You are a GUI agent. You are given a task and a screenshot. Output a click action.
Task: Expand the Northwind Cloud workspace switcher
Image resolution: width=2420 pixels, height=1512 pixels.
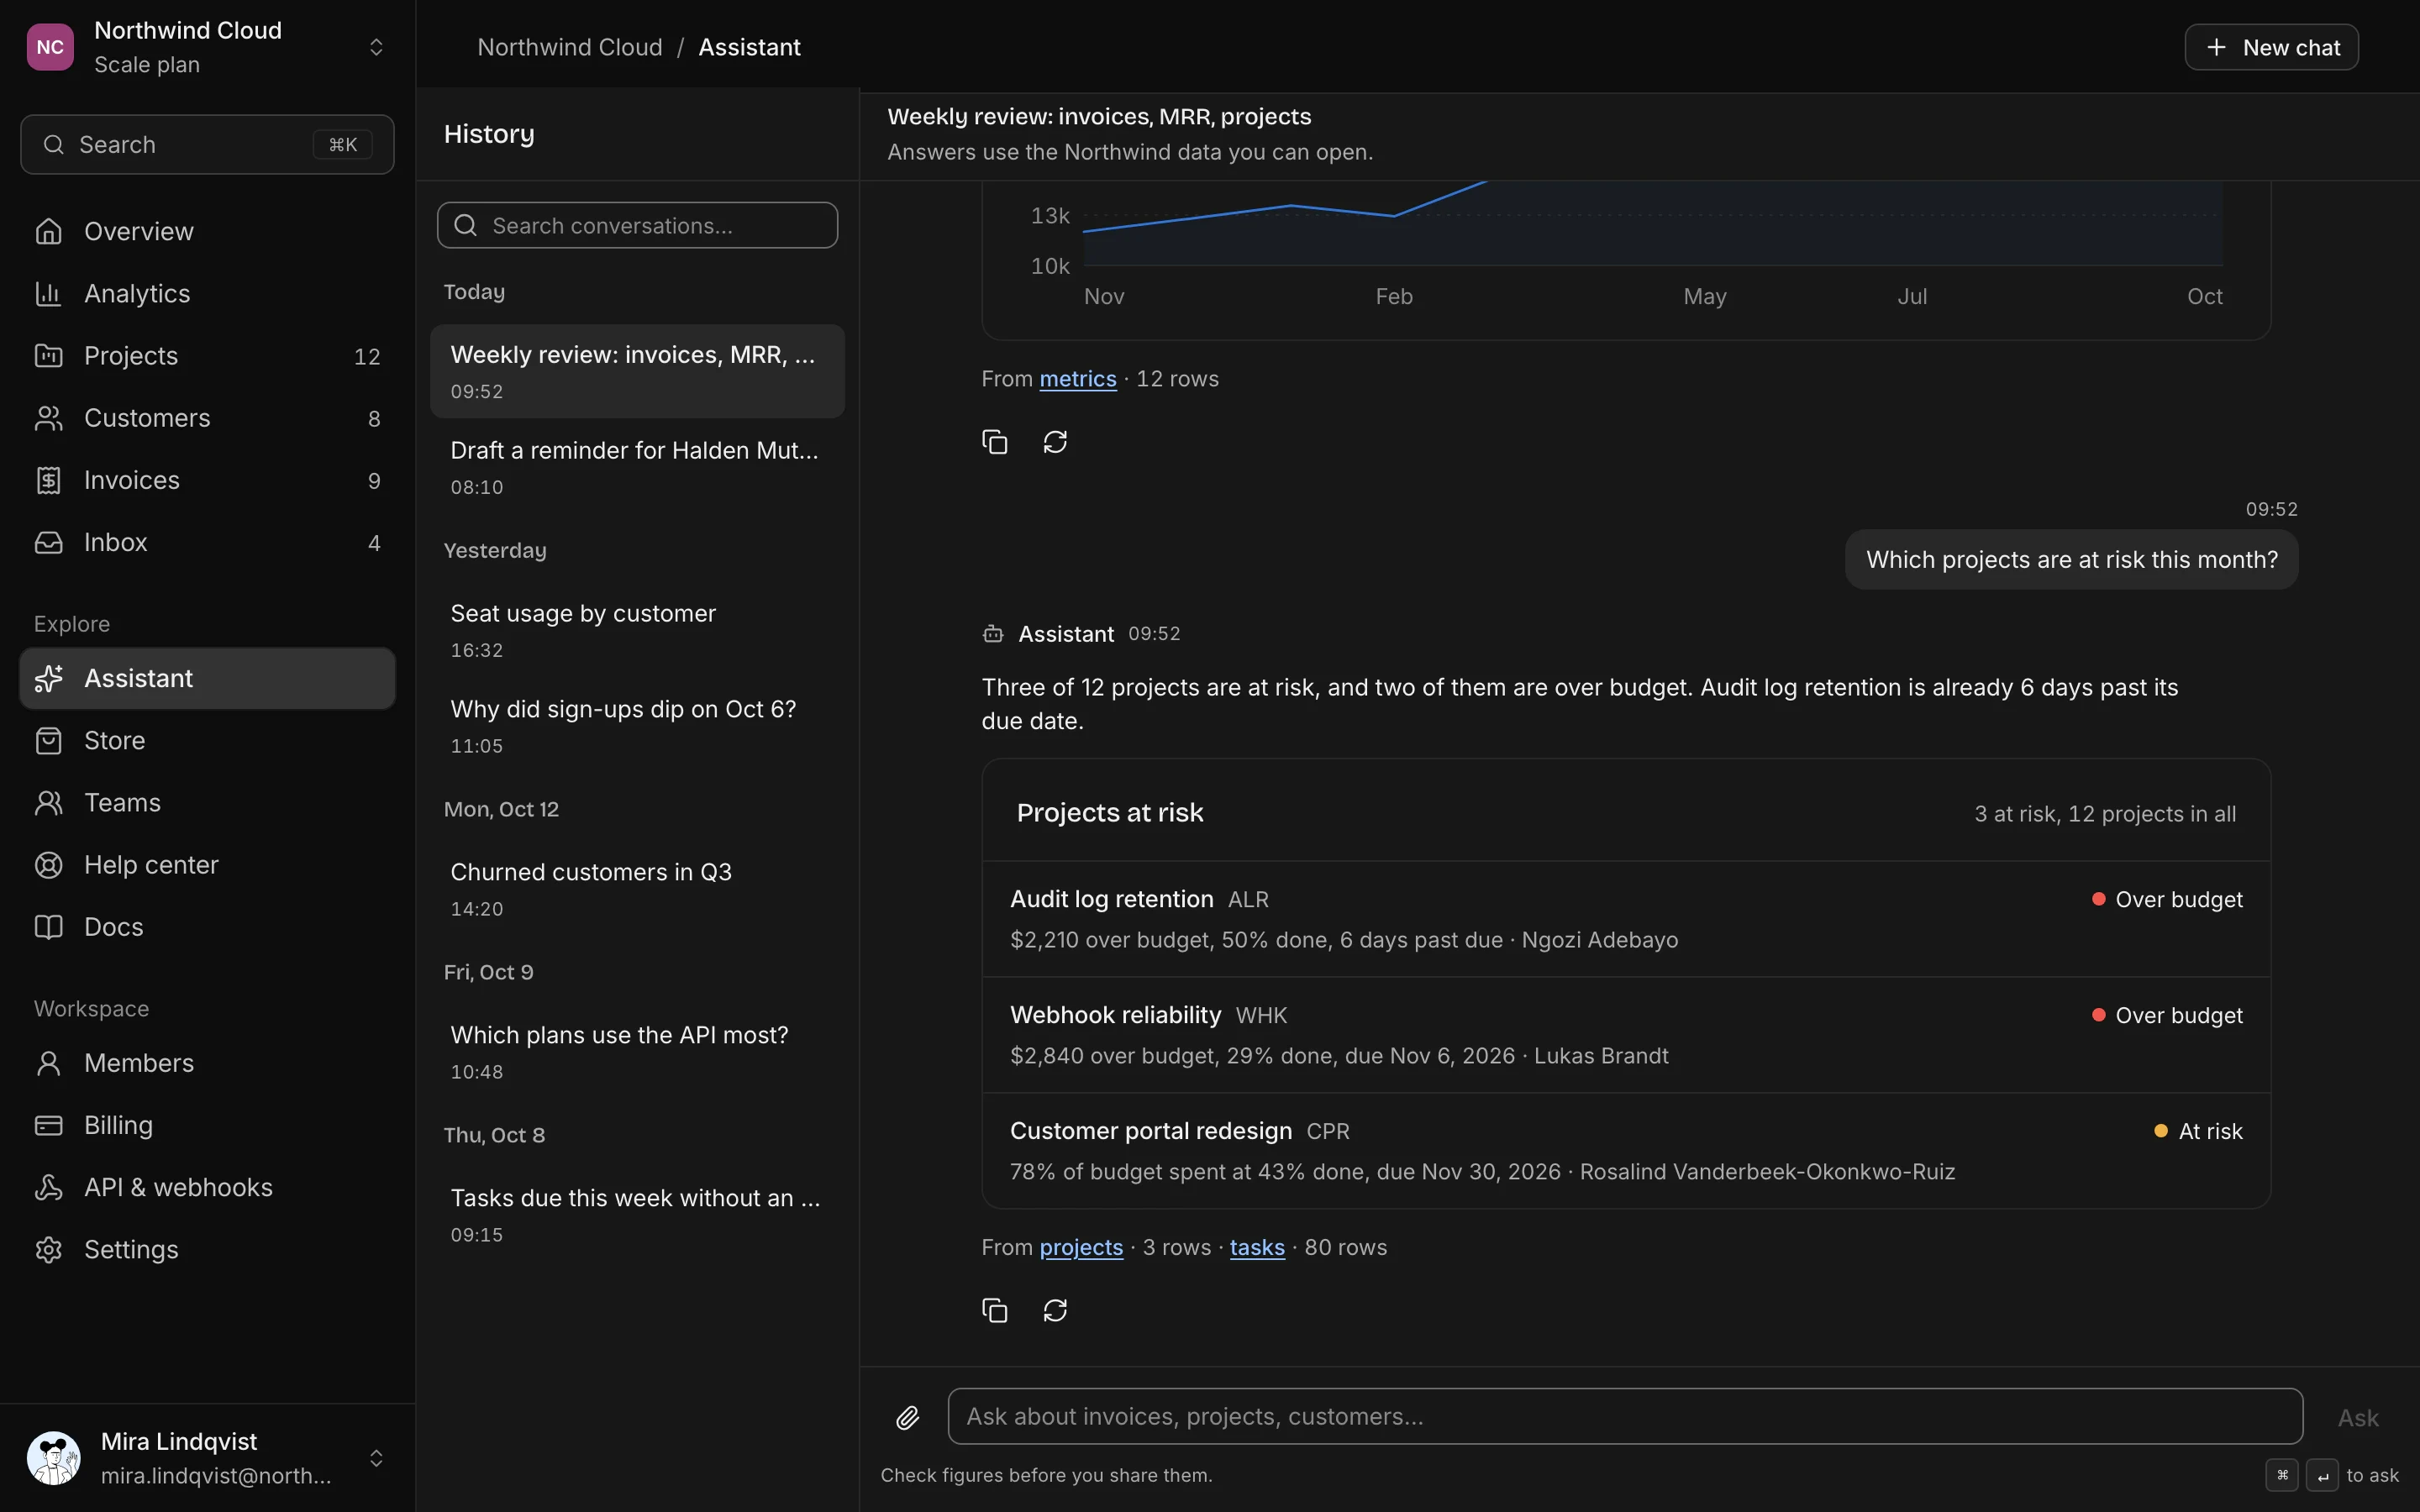[x=207, y=47]
